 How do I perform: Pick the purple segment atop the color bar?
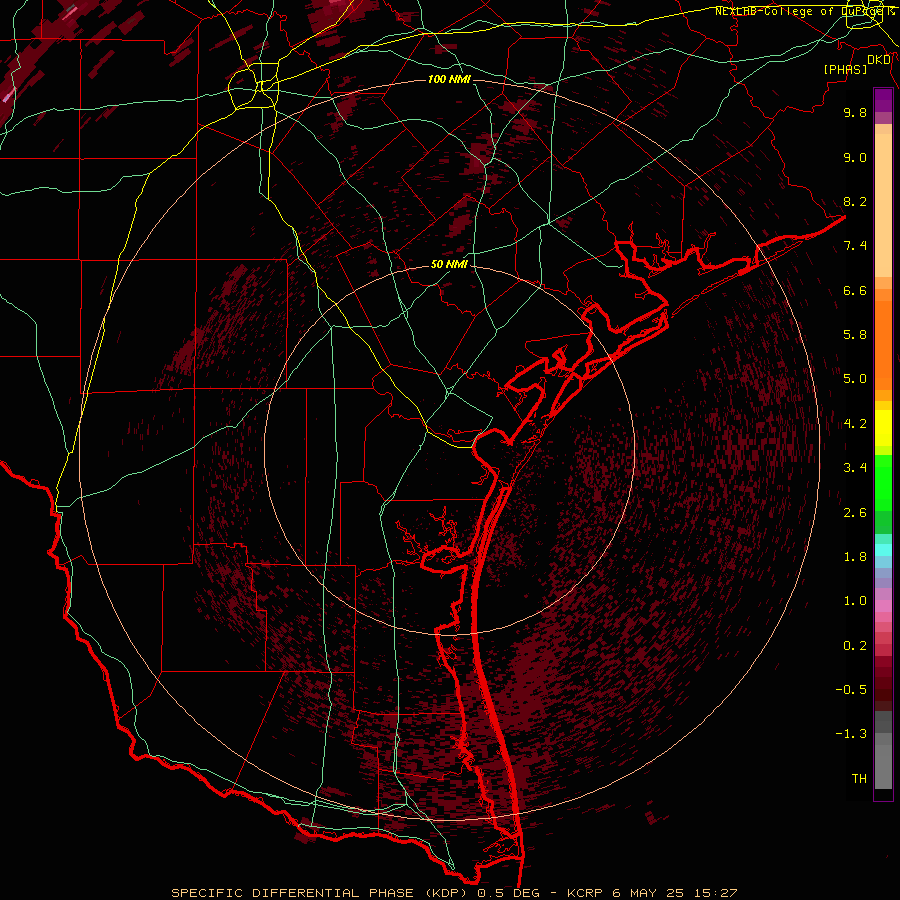[883, 100]
